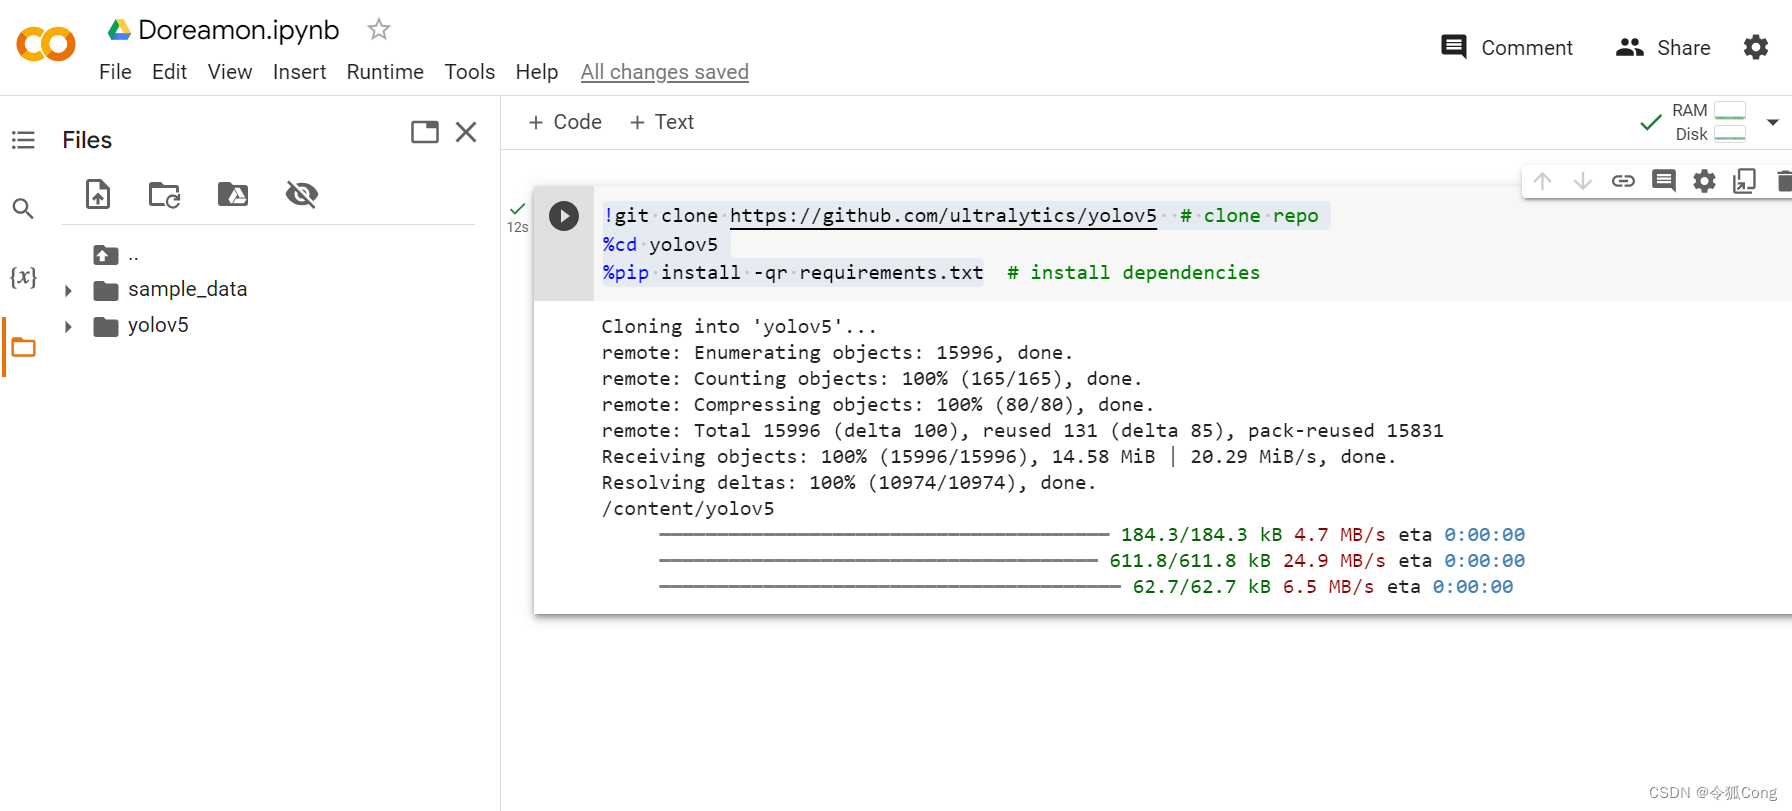The height and width of the screenshot is (811, 1792).
Task: Open RAM and Disk resource indicator
Action: 1709,122
